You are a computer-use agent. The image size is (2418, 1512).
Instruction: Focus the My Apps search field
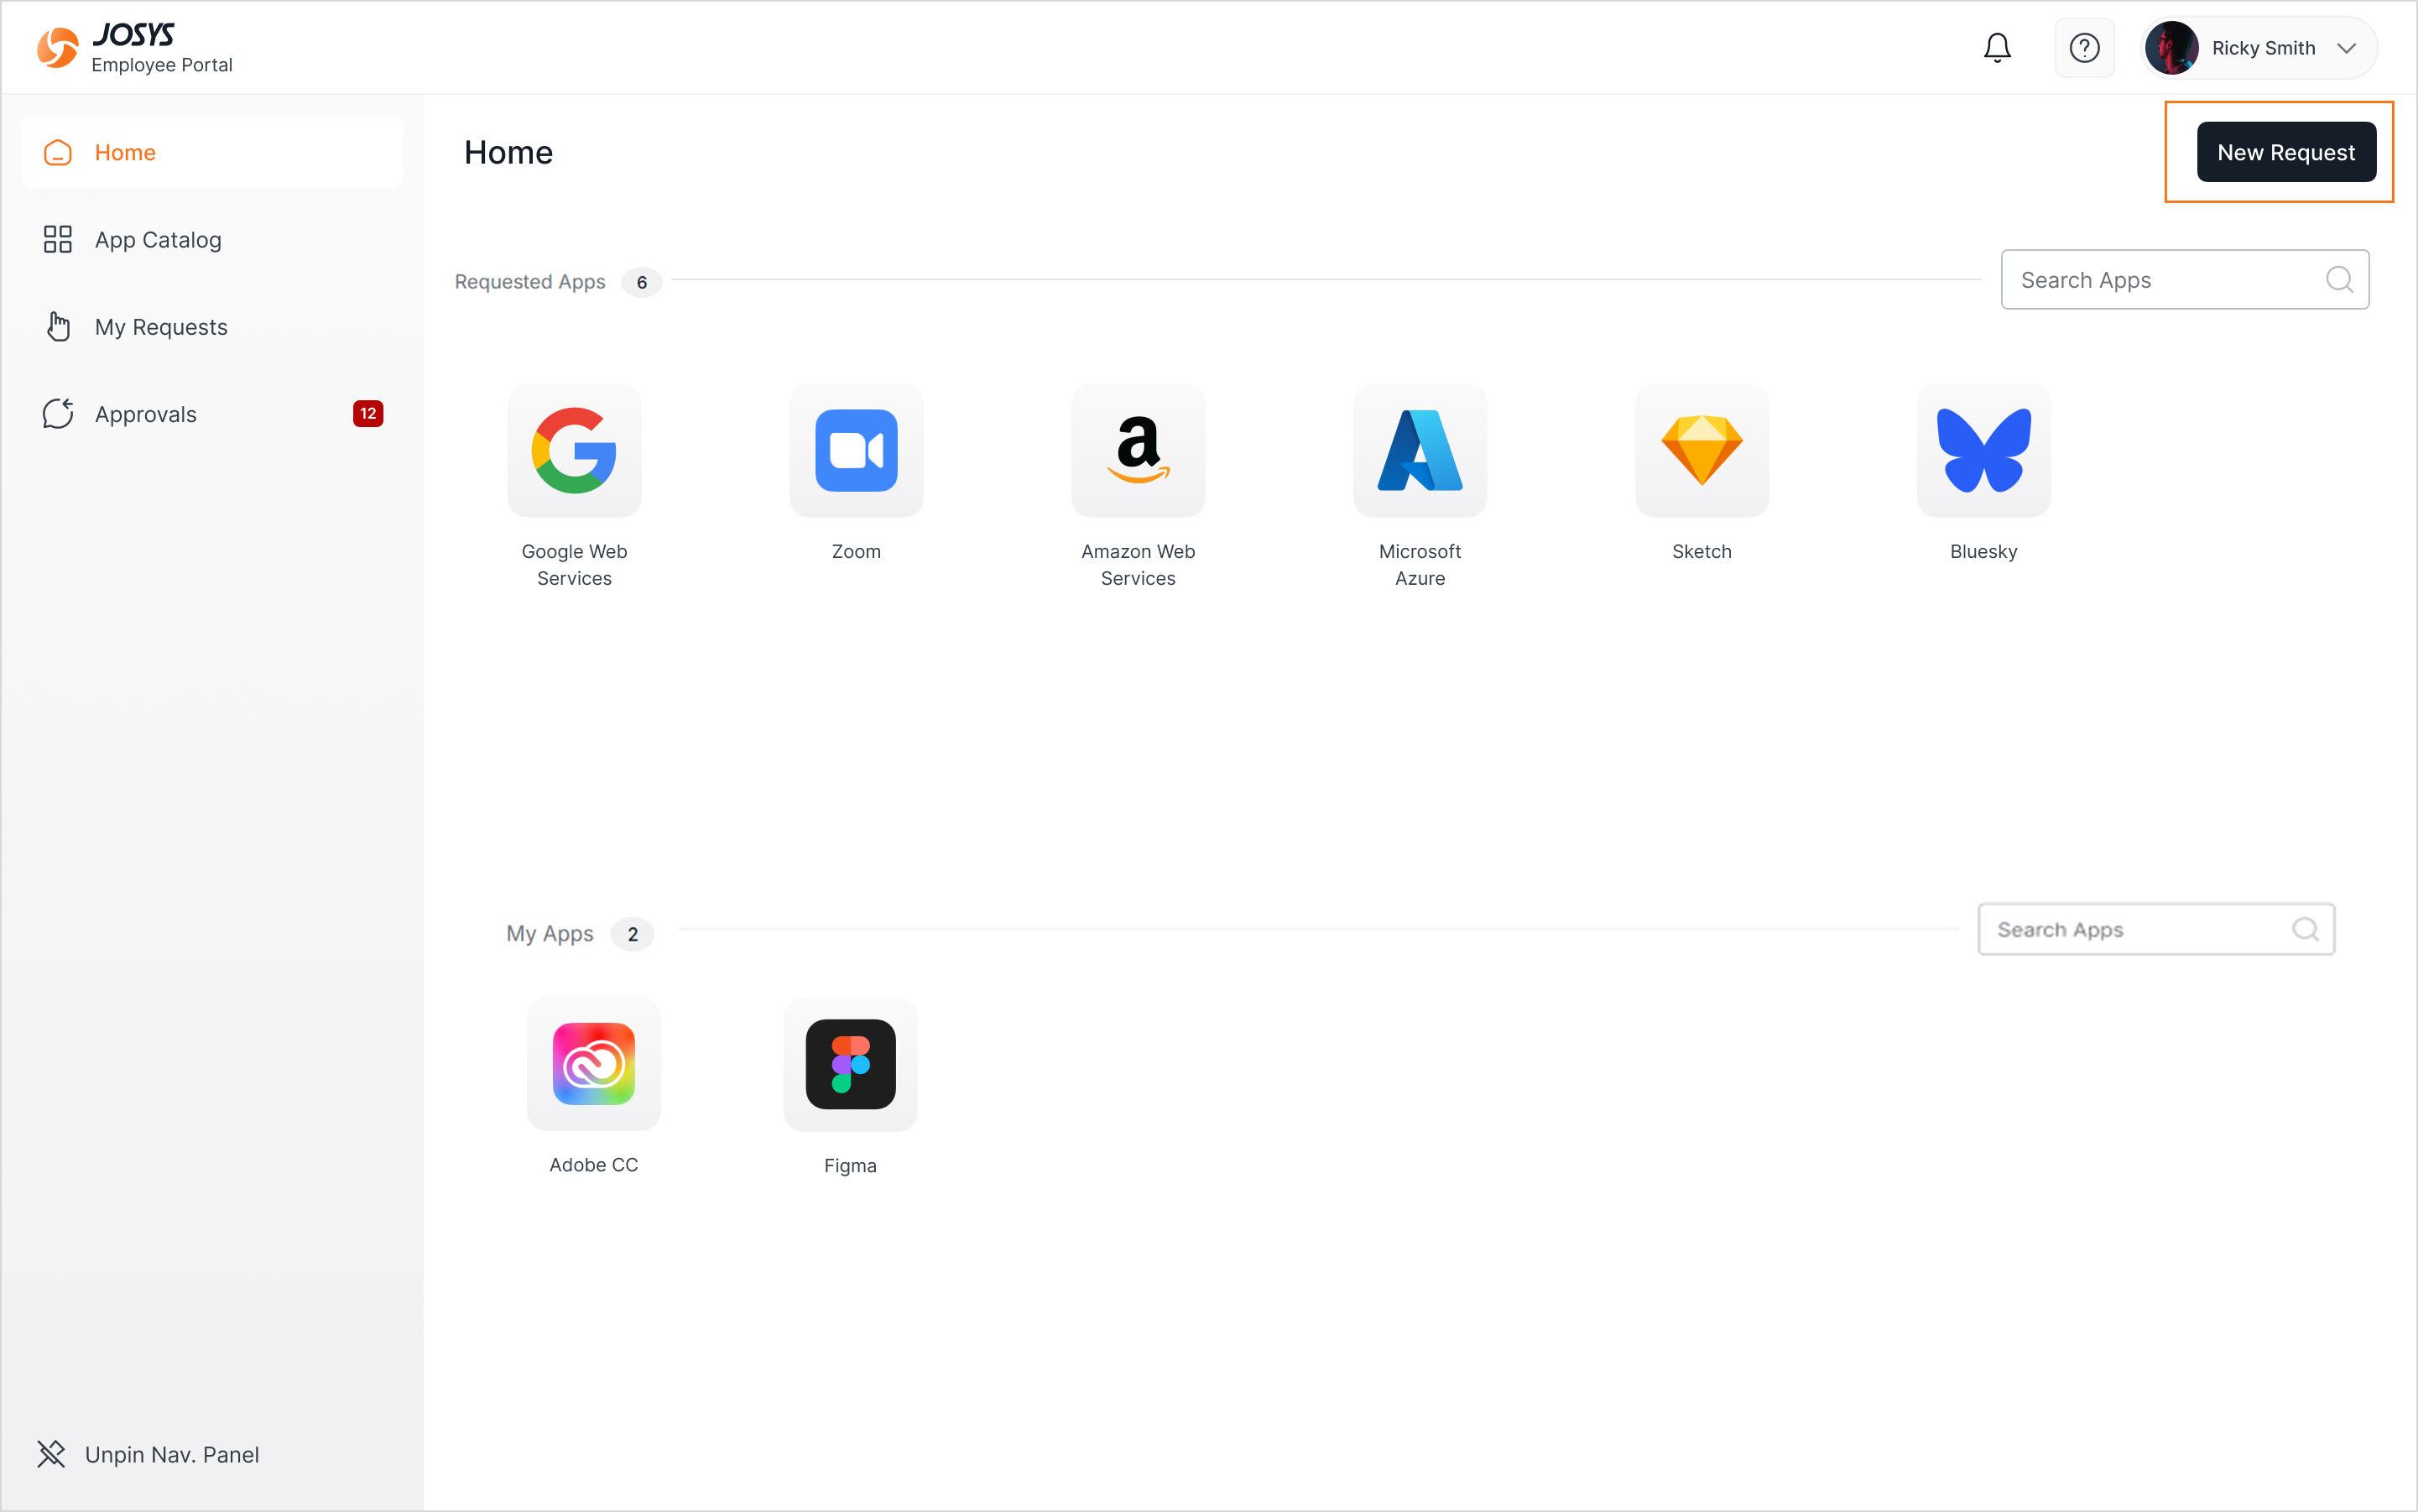coord(2156,930)
